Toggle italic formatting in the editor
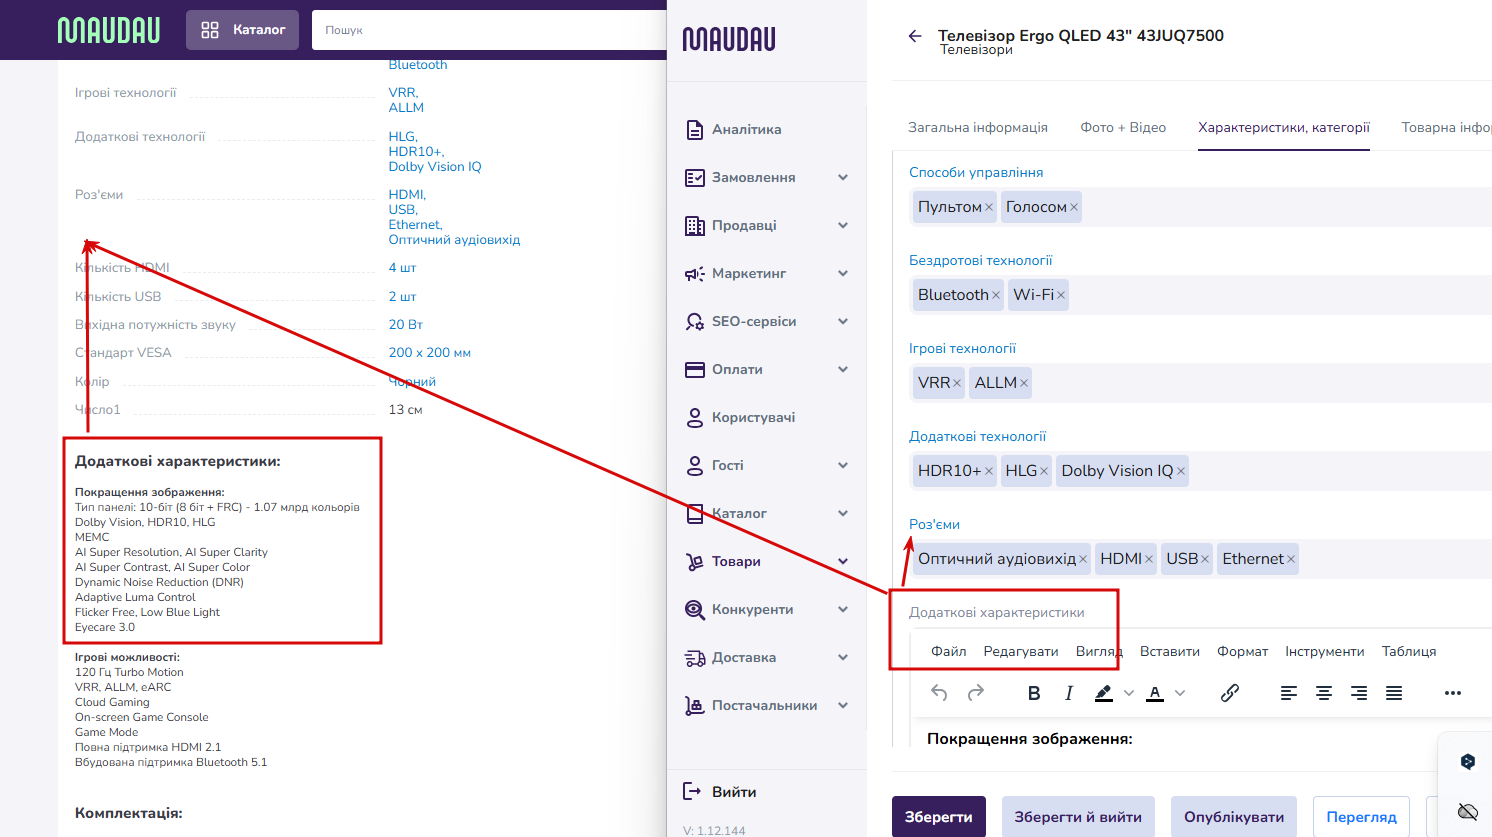 [1069, 693]
